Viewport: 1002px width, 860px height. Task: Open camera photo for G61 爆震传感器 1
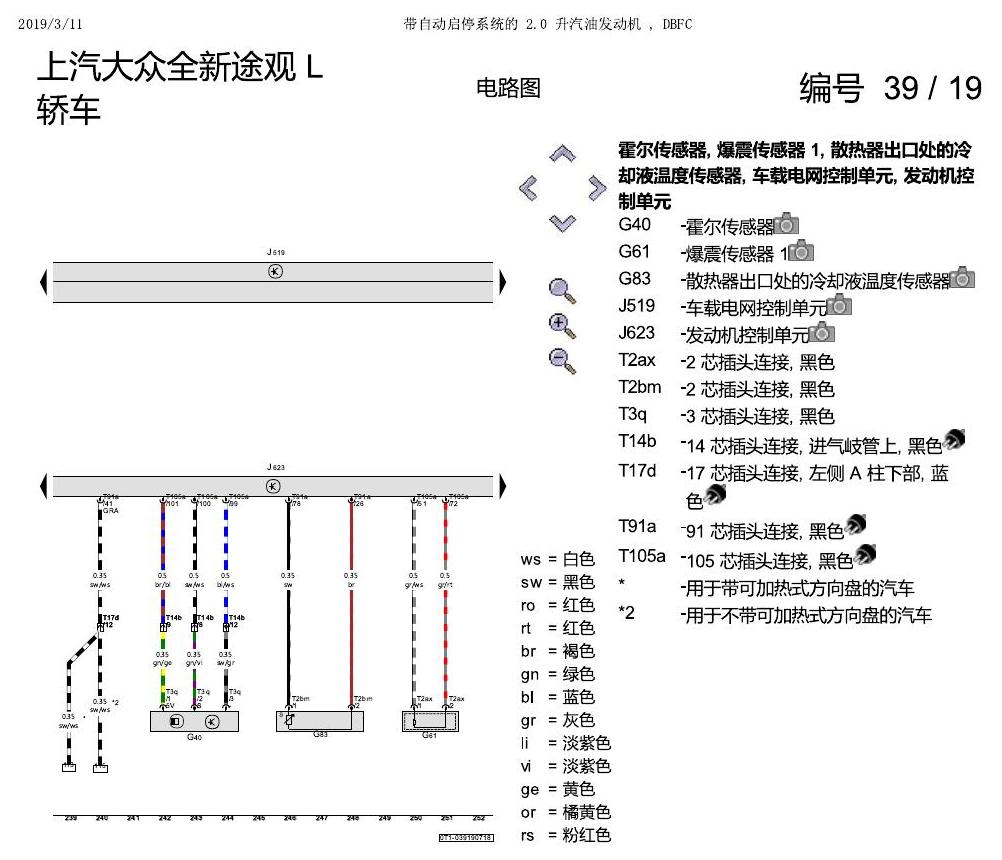pos(801,251)
